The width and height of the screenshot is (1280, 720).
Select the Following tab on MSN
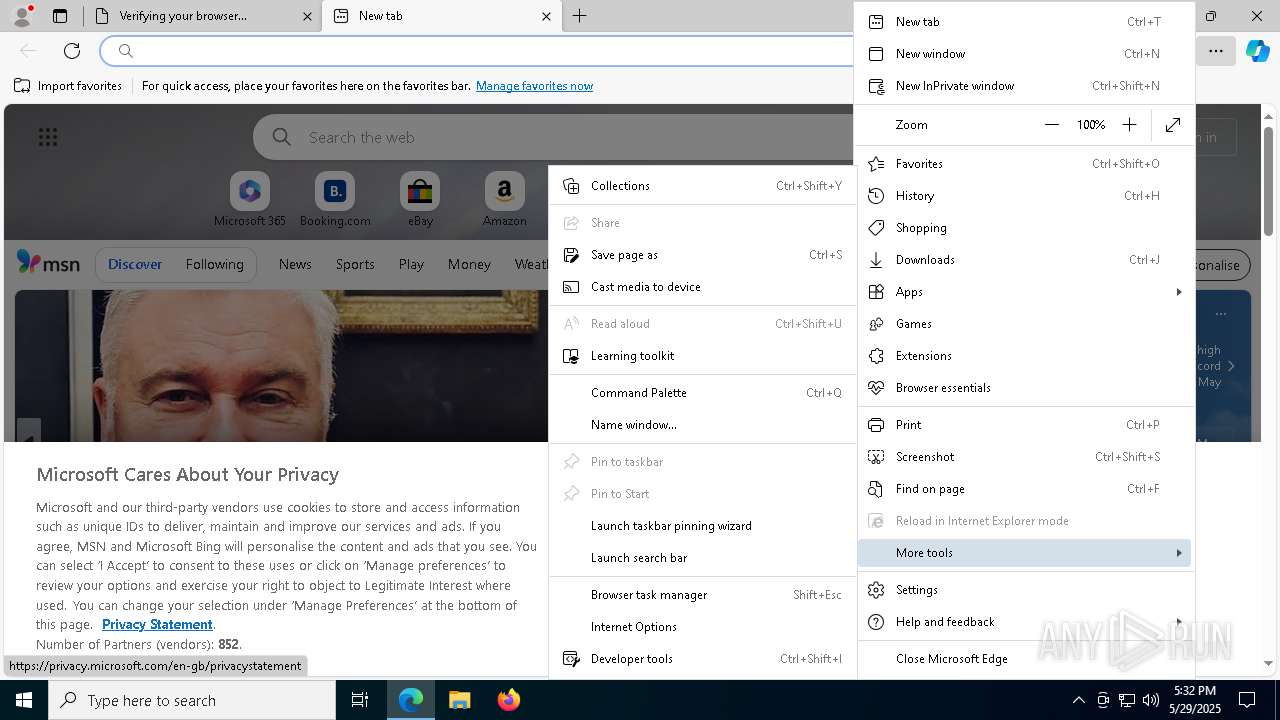coord(214,264)
